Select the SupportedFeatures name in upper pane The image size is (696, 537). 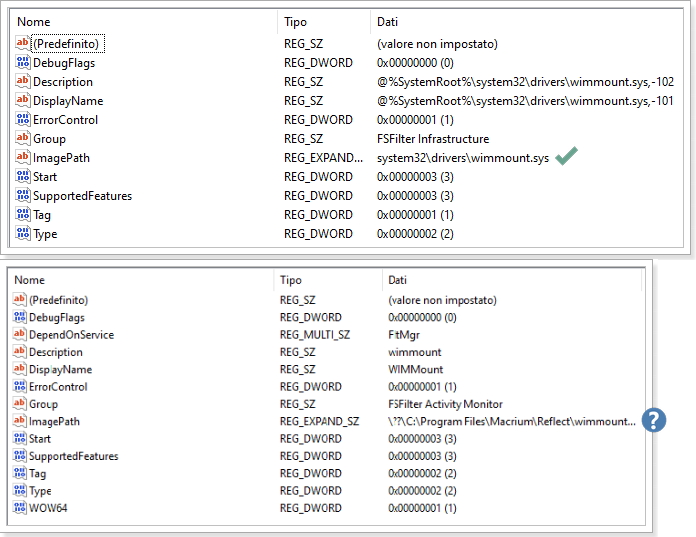[83, 196]
